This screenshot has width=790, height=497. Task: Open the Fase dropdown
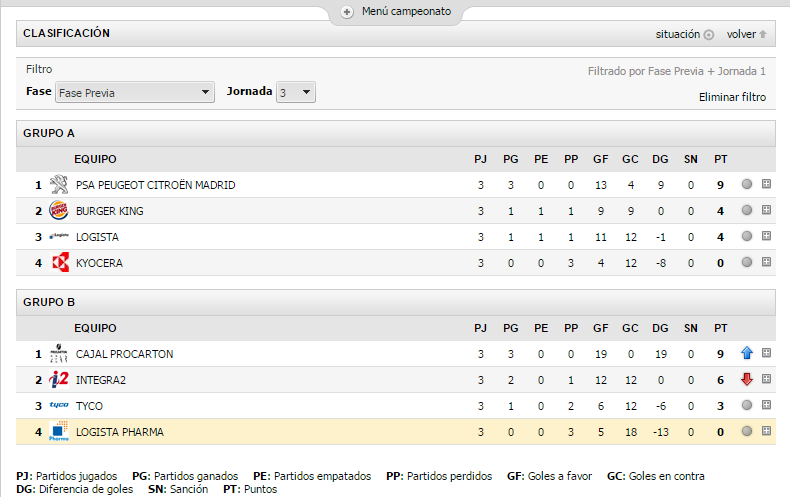point(135,93)
